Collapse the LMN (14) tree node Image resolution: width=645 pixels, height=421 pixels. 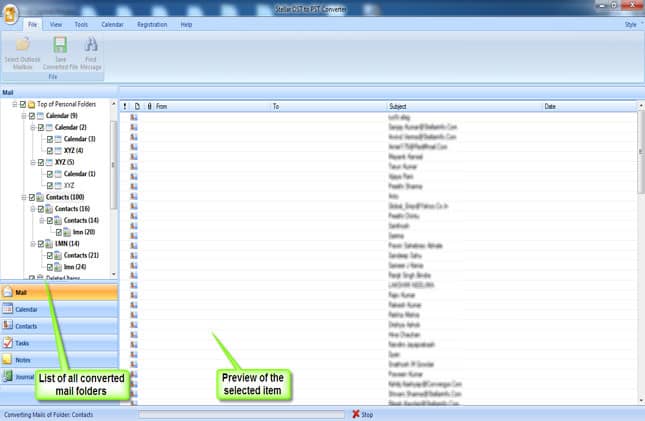point(33,244)
